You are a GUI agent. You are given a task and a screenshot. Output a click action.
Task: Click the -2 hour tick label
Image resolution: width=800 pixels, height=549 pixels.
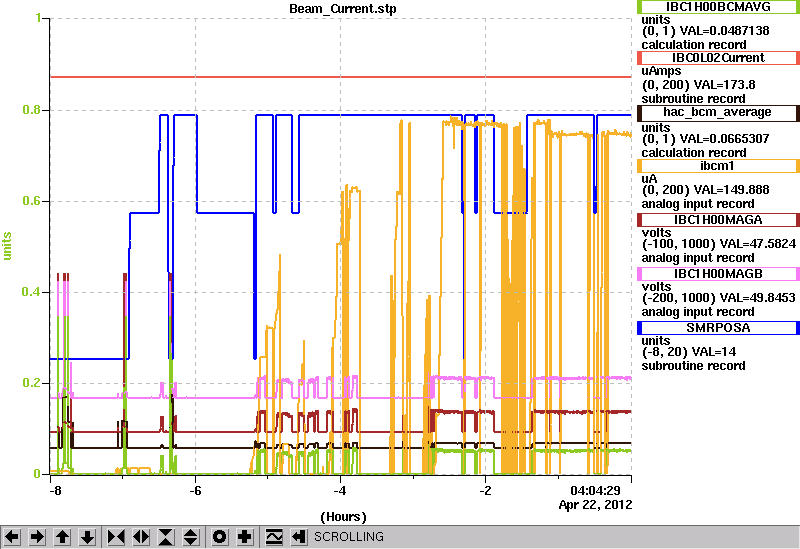tap(485, 491)
